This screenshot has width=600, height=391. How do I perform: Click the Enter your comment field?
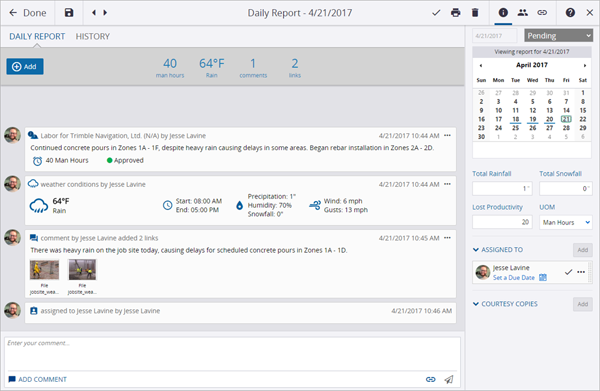tap(232, 354)
